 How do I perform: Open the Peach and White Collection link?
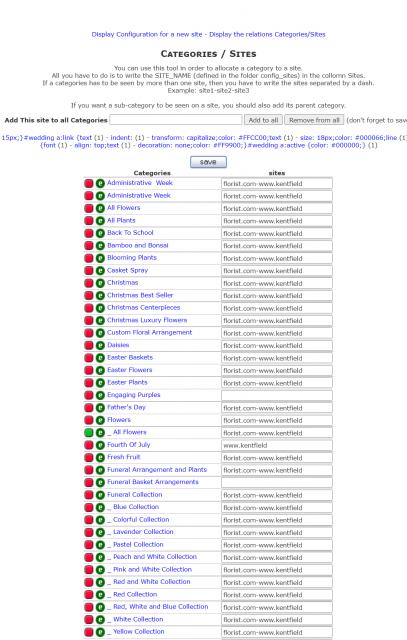(155, 557)
